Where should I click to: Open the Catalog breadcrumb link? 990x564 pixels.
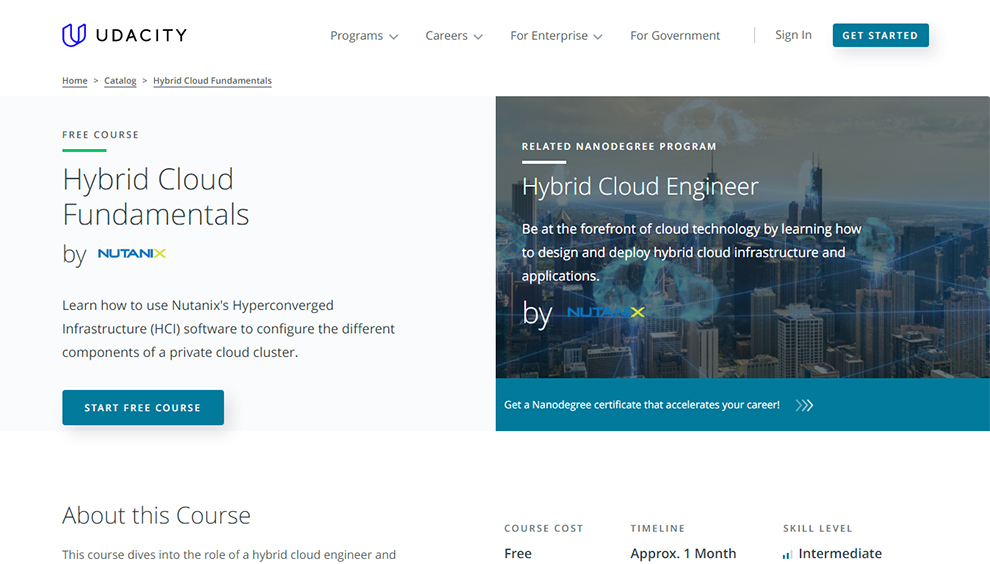coord(120,81)
